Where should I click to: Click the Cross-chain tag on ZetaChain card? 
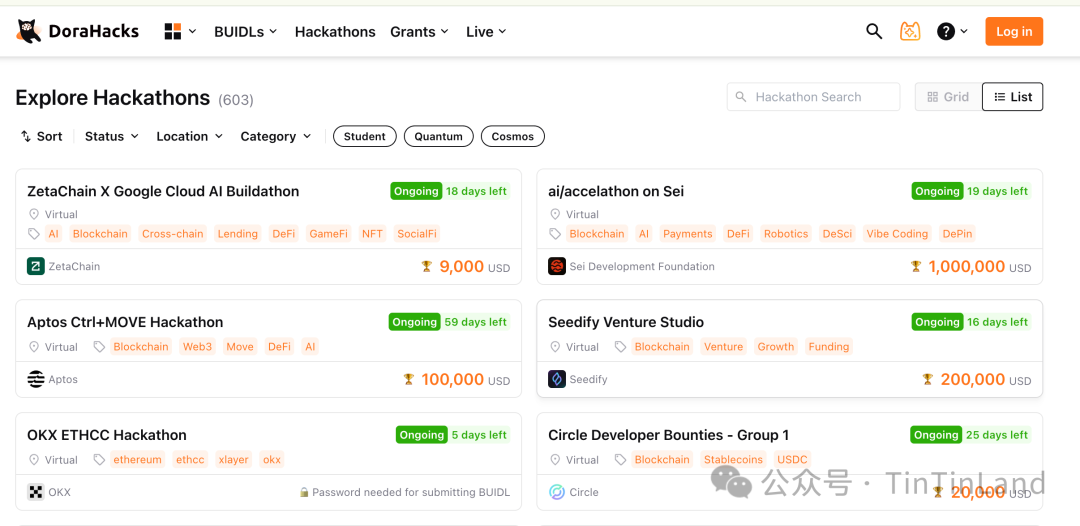[173, 234]
